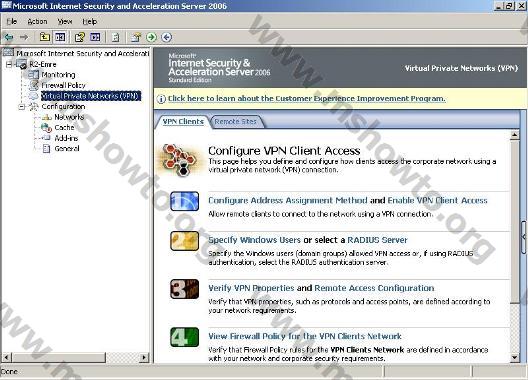
Task: Click the Add-ins node icon
Action: pyautogui.click(x=46, y=138)
